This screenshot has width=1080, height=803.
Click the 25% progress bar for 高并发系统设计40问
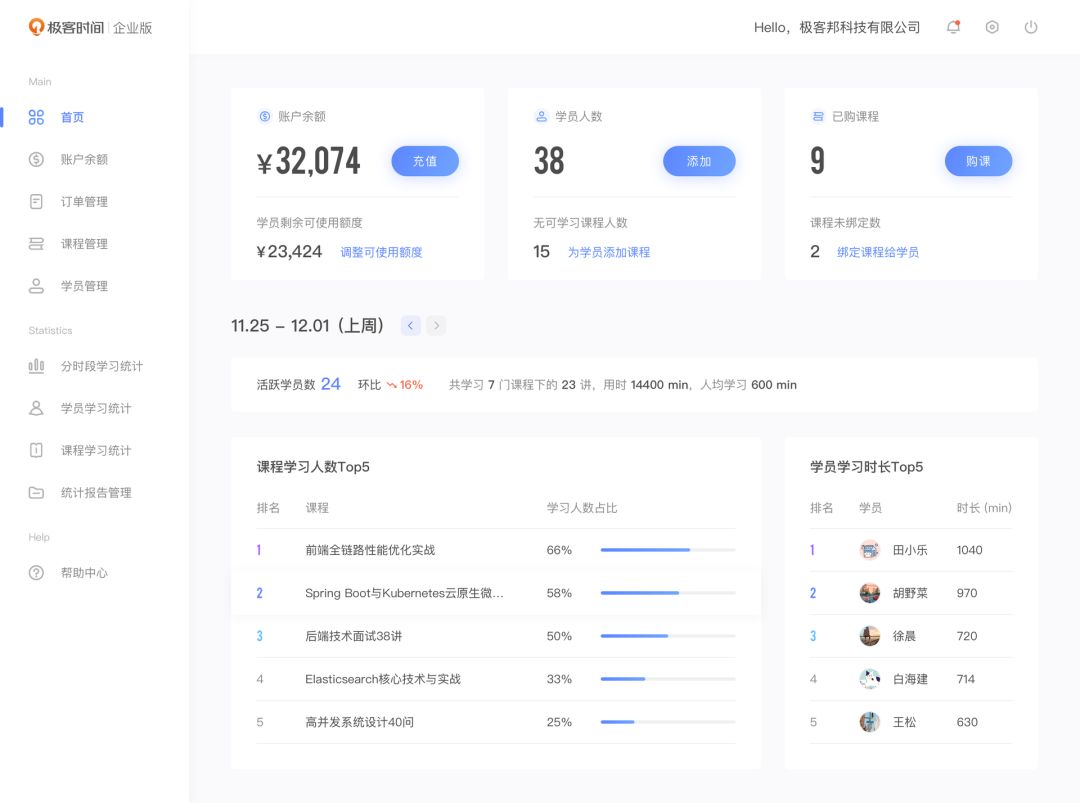(x=668, y=722)
